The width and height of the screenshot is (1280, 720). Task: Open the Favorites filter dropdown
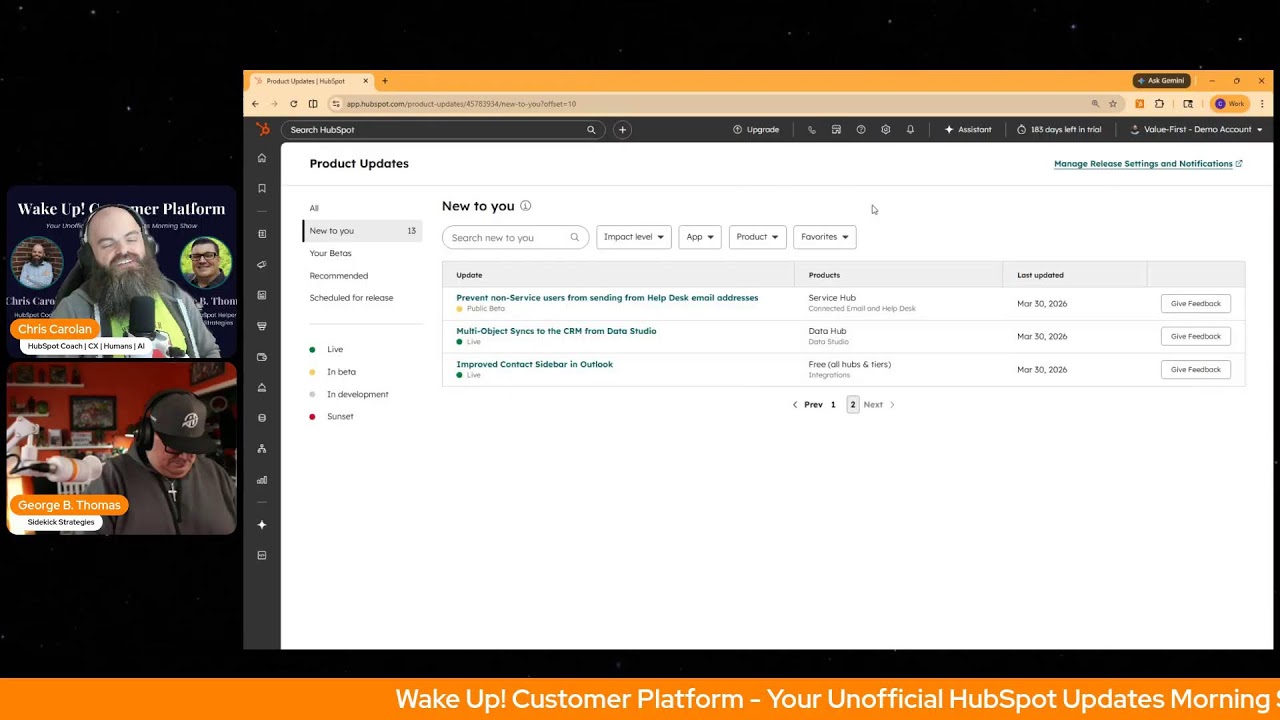[x=825, y=237]
